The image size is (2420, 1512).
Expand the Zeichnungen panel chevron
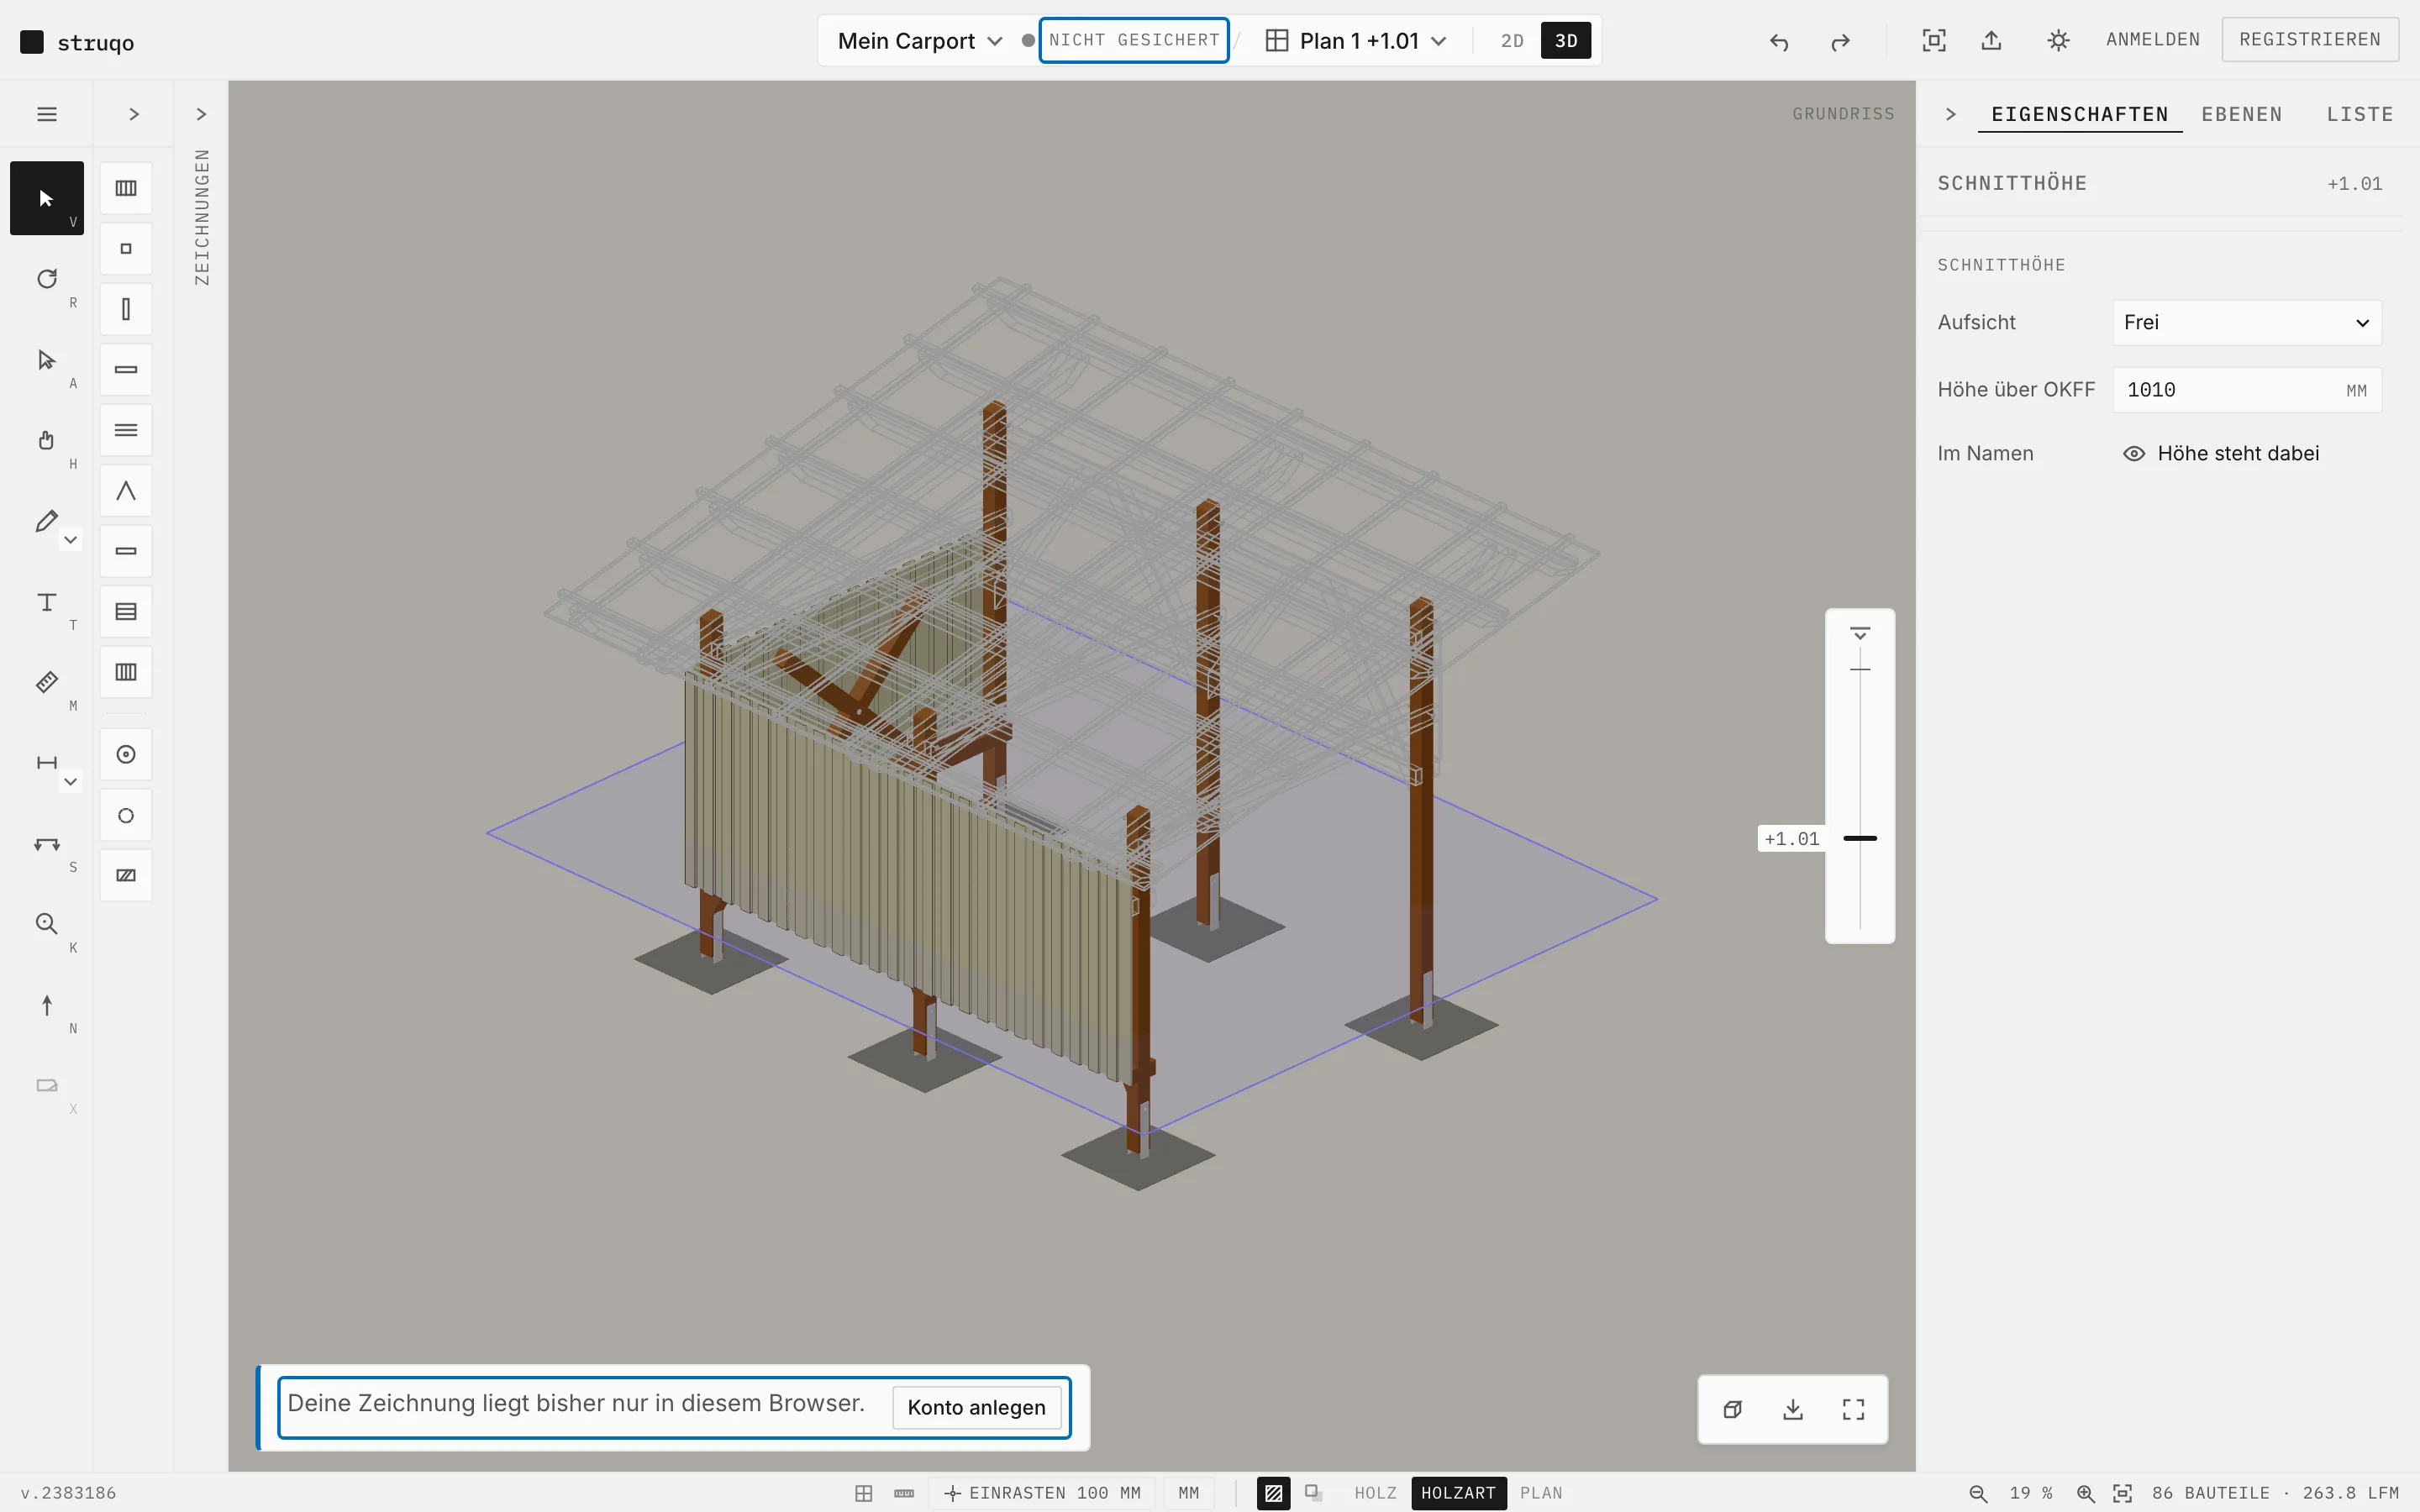(201, 114)
